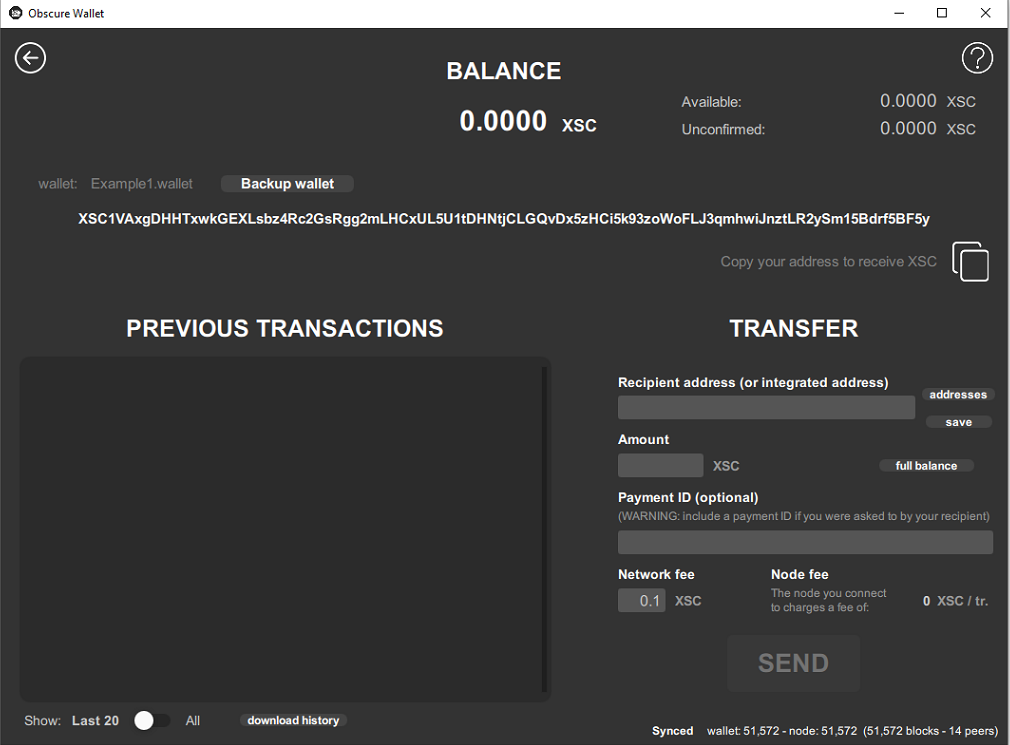
Task: Open the saved addresses list
Action: tap(957, 395)
